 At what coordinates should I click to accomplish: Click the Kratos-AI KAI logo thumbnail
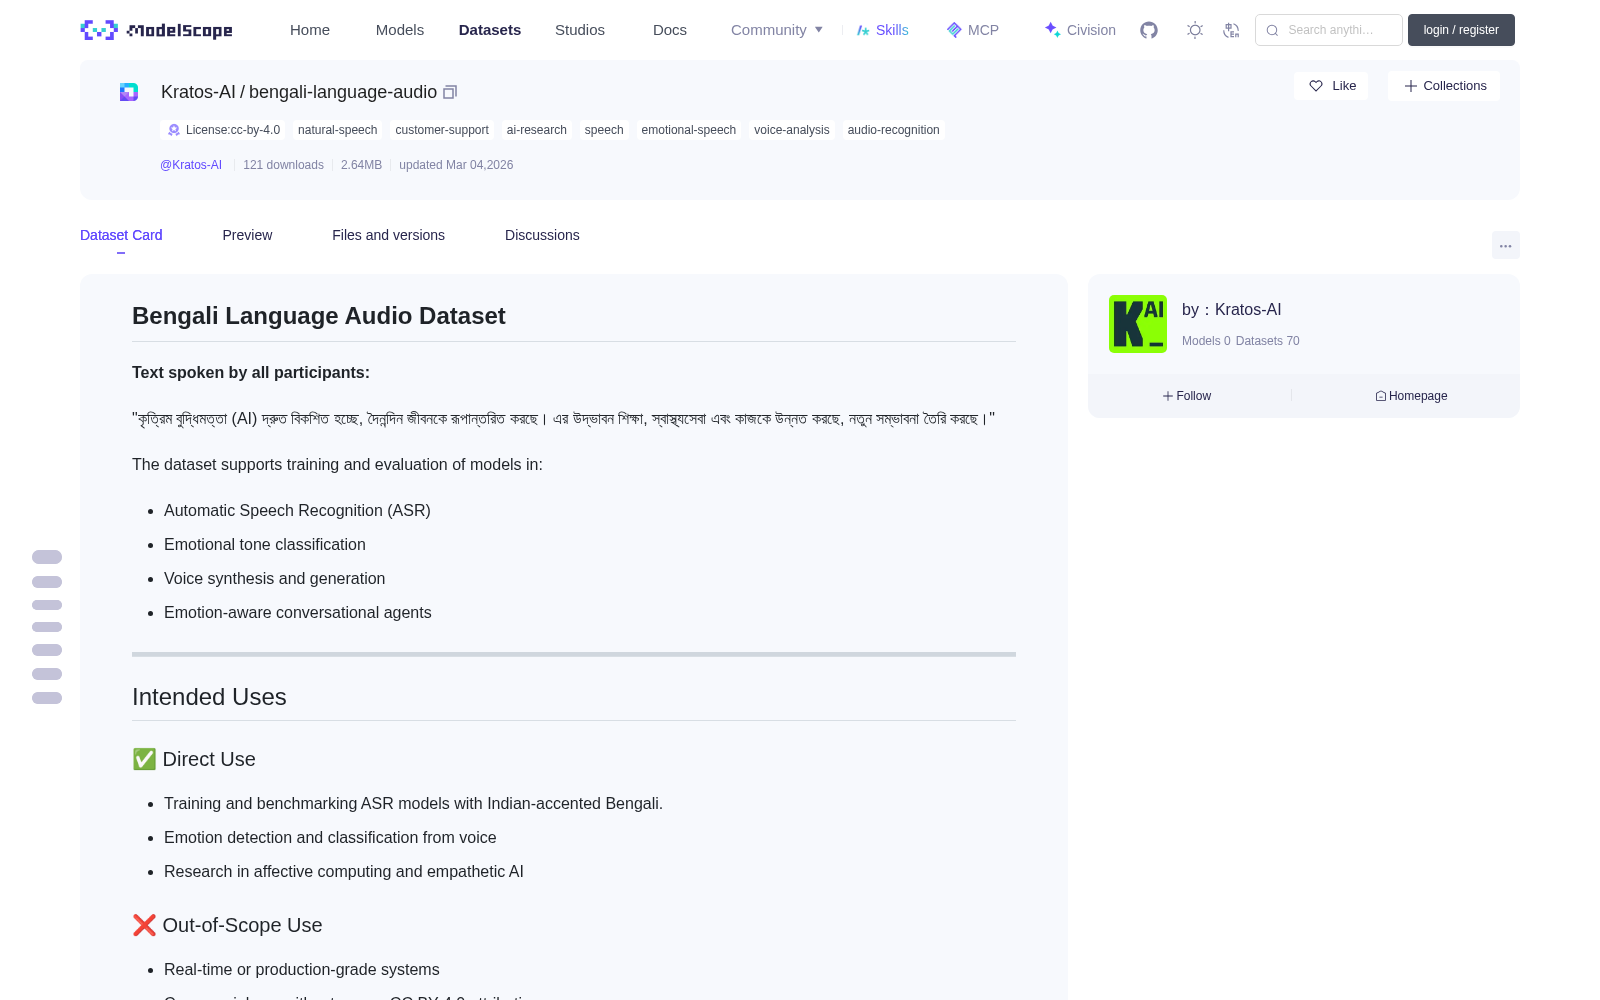(x=1138, y=324)
